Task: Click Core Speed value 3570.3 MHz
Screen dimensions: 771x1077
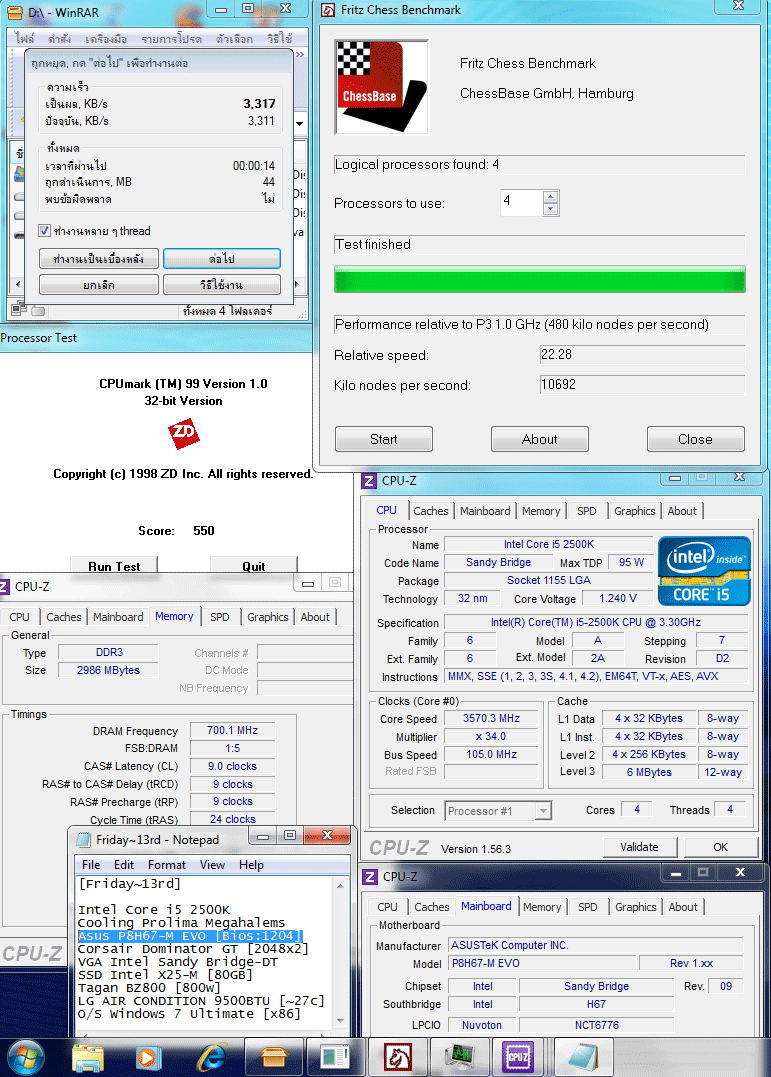Action: click(x=491, y=718)
